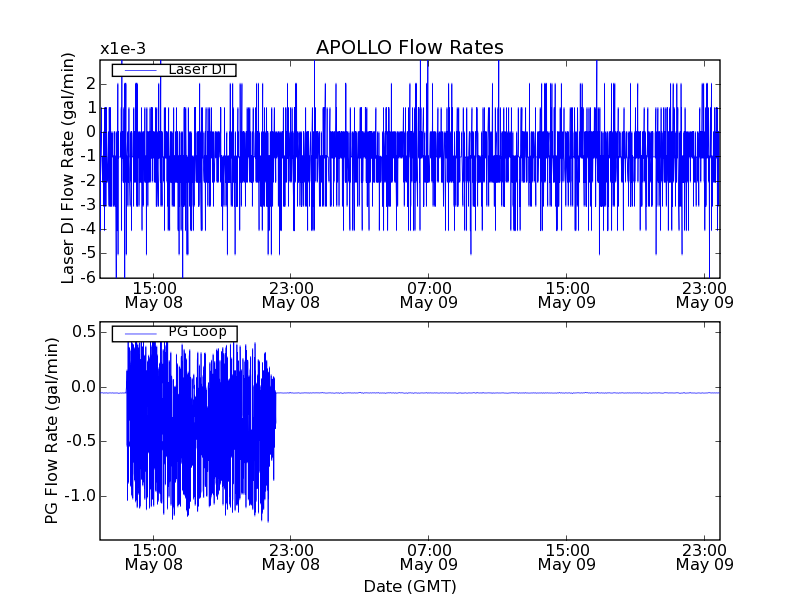This screenshot has height=600, width=800.
Task: Click the Date (GMT) x-axis label
Action: (x=409, y=586)
